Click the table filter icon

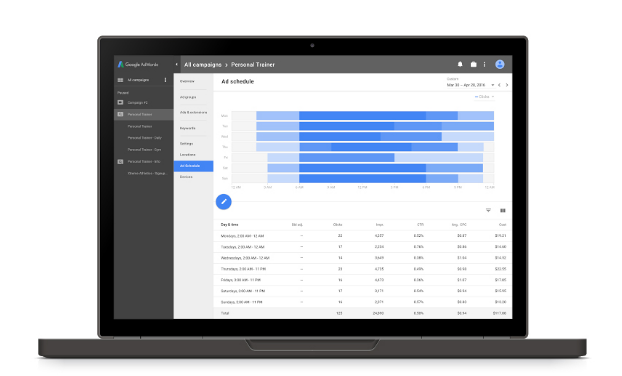click(x=488, y=210)
